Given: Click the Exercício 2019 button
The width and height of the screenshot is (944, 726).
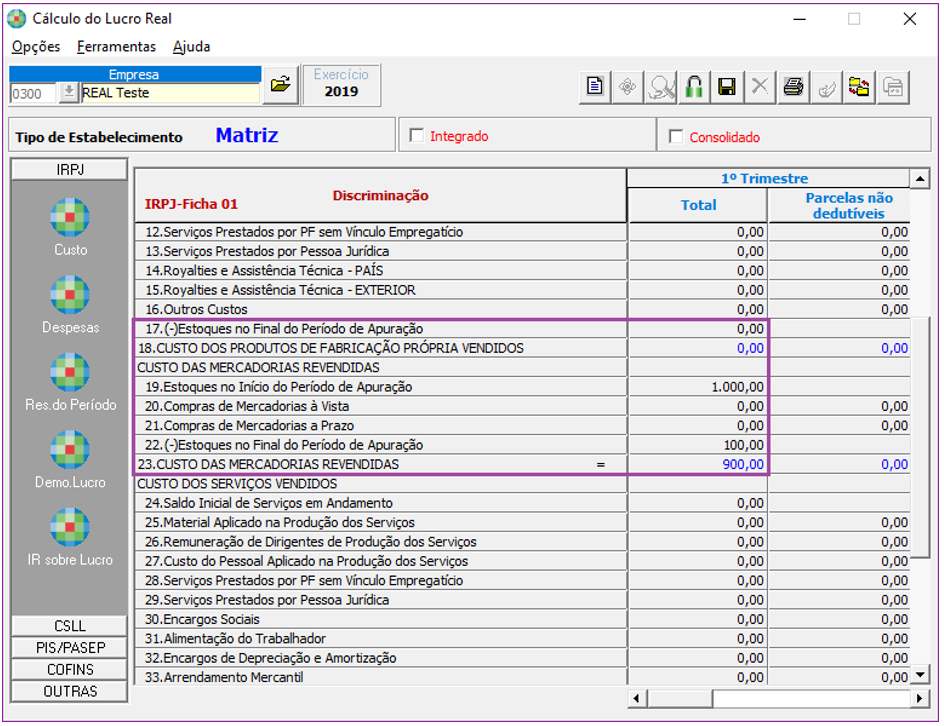Looking at the screenshot, I should click(x=341, y=85).
